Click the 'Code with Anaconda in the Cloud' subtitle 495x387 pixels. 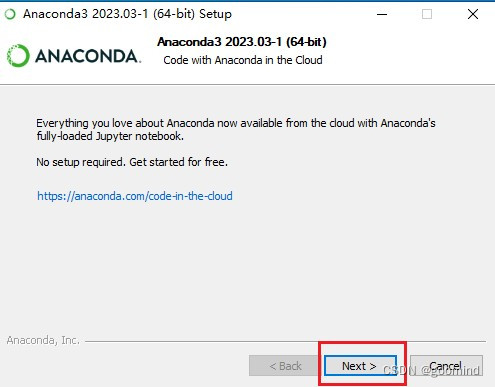coord(243,60)
